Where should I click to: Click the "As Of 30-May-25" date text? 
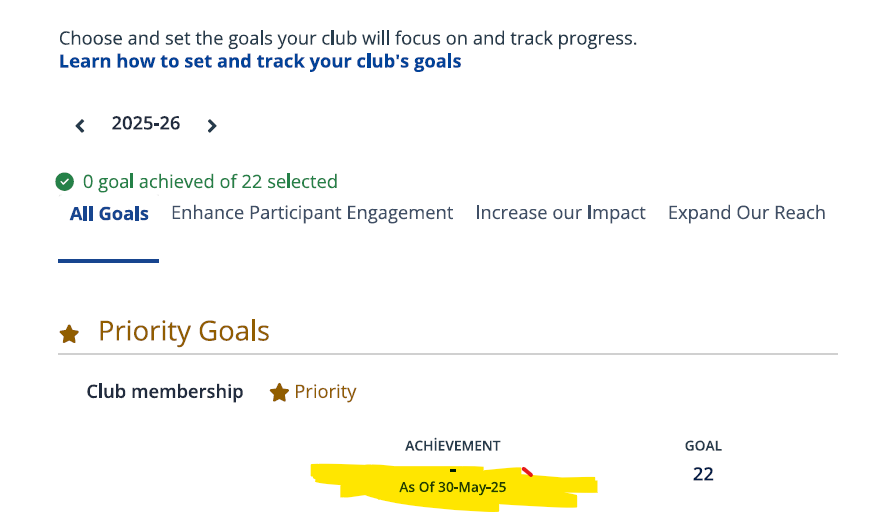pos(452,488)
